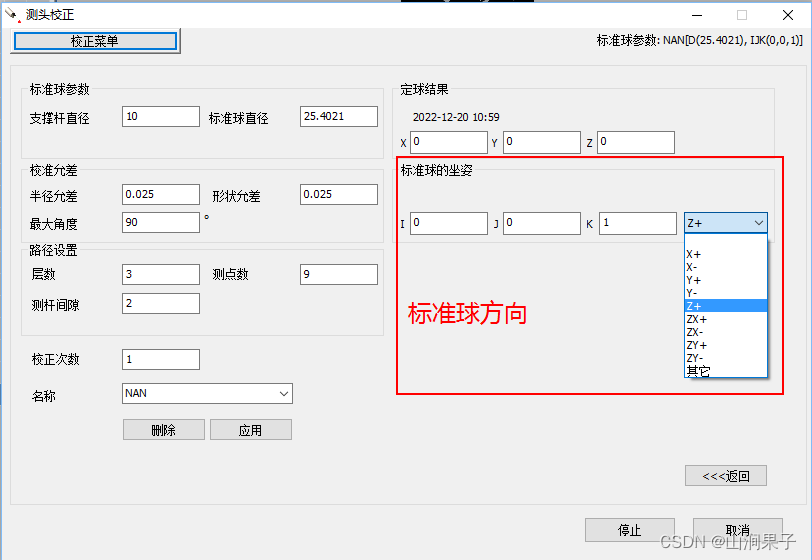Viewport: 812px width, 560px height.
Task: Click the 停止 button
Action: pos(630,529)
